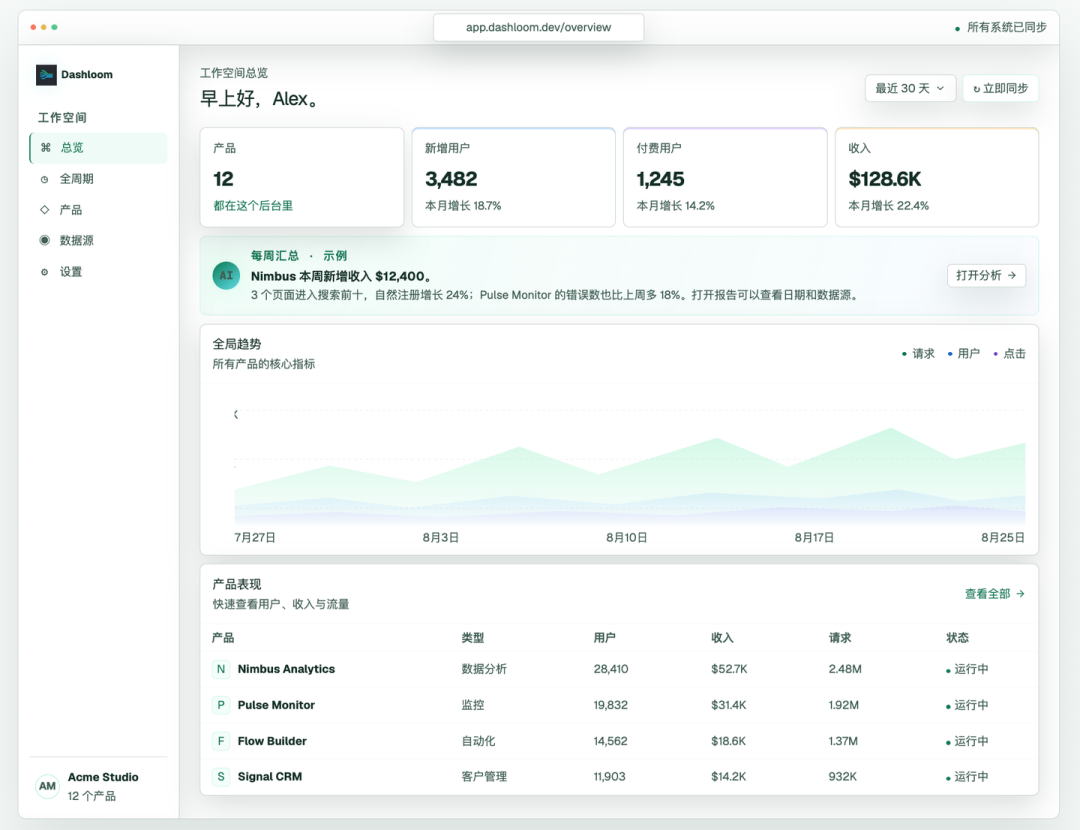Select the 新增用户 3,482 stat card
Screen dimensions: 1080x830
[x=514, y=177]
